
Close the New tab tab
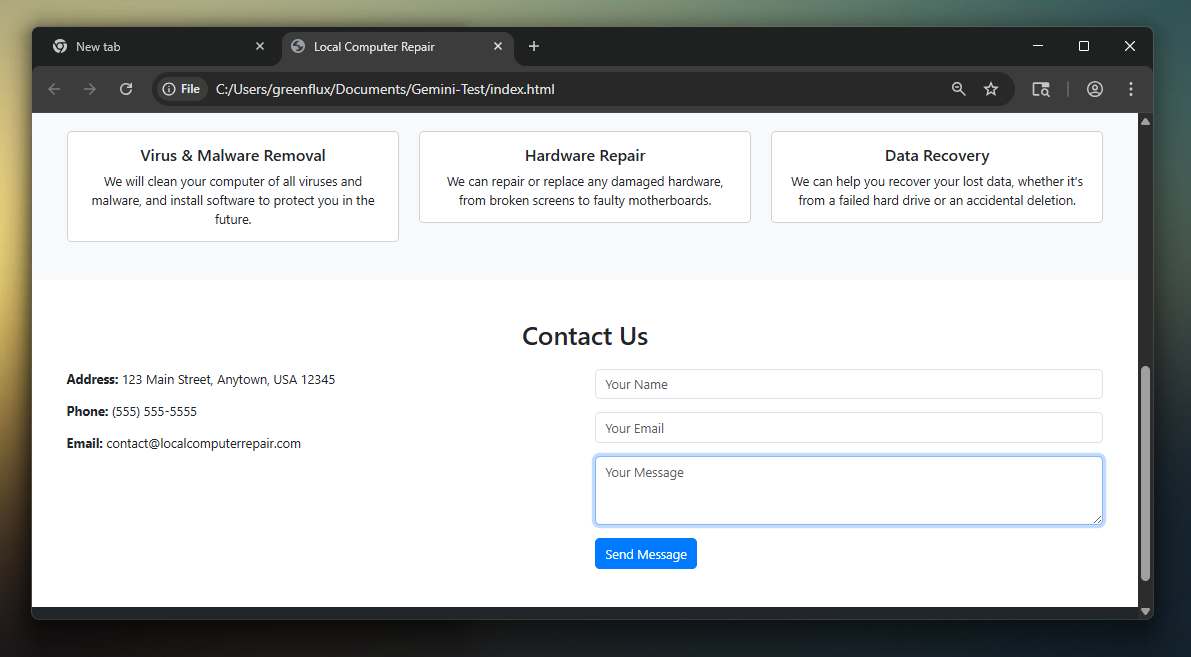pyautogui.click(x=260, y=47)
